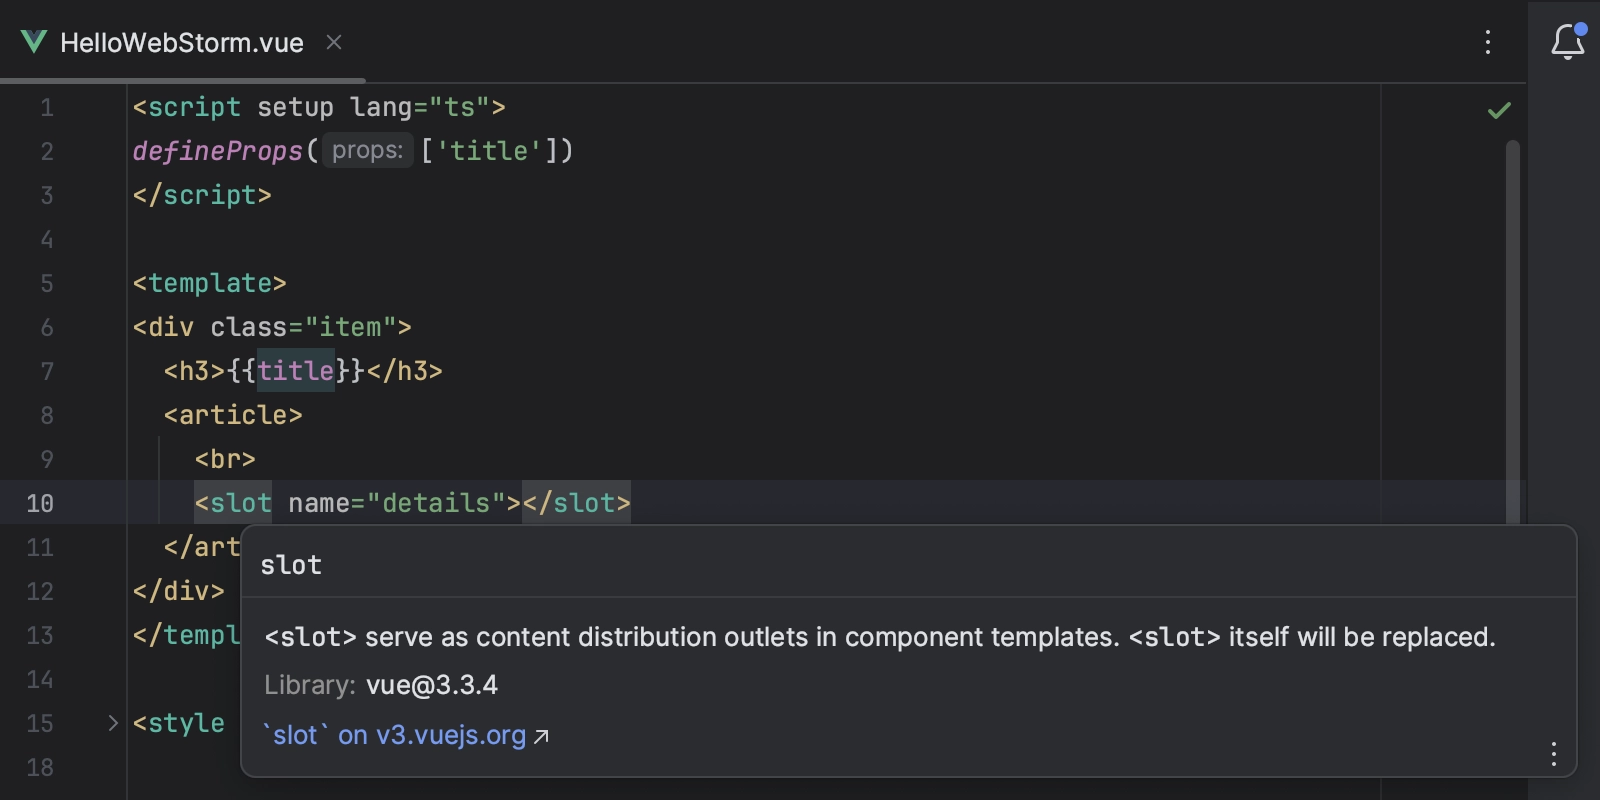Open the Notifications bell icon
The image size is (1600, 800).
pyautogui.click(x=1568, y=41)
